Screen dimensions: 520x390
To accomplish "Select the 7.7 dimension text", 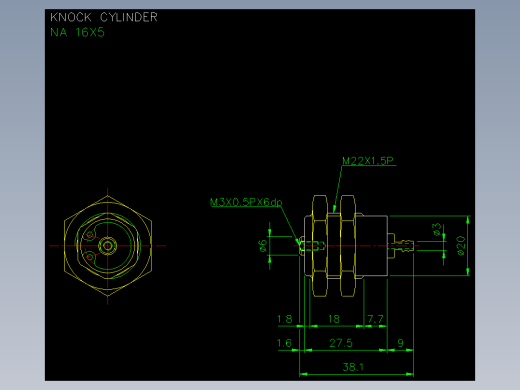I will [x=375, y=319].
